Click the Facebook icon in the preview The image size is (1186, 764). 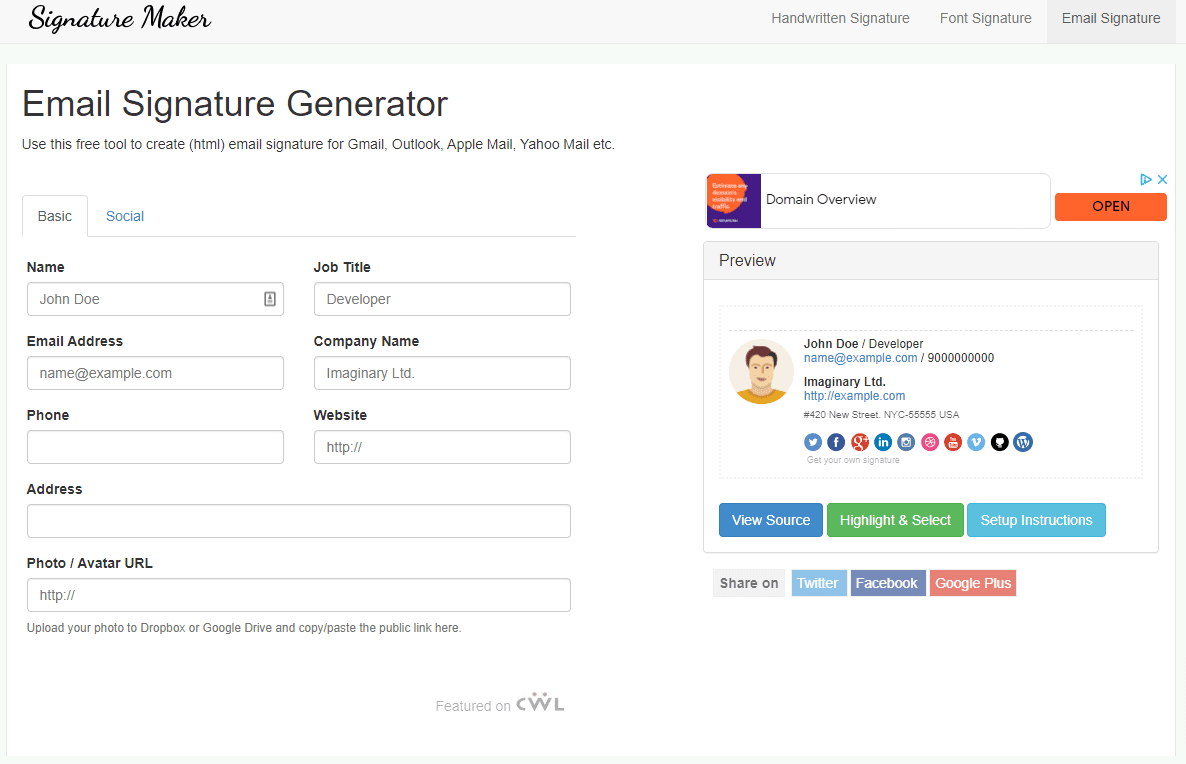[x=836, y=441]
